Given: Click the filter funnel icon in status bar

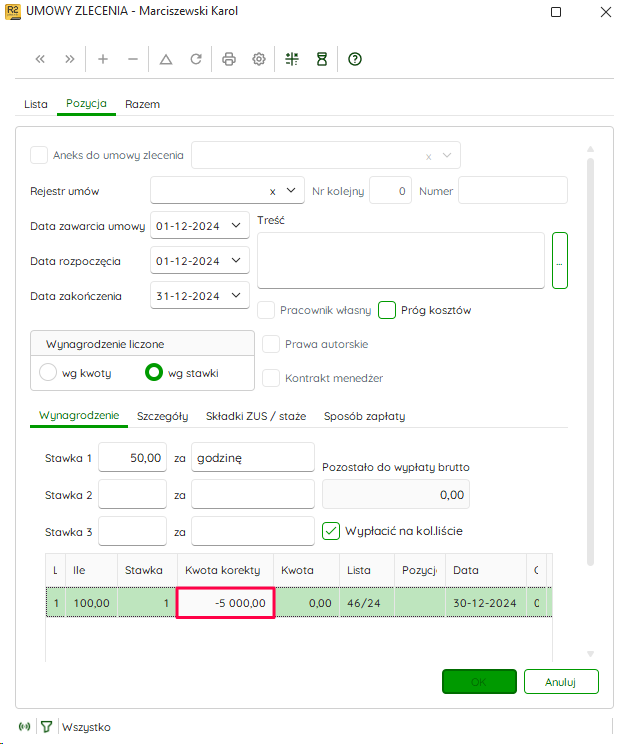Looking at the screenshot, I should click(x=46, y=726).
